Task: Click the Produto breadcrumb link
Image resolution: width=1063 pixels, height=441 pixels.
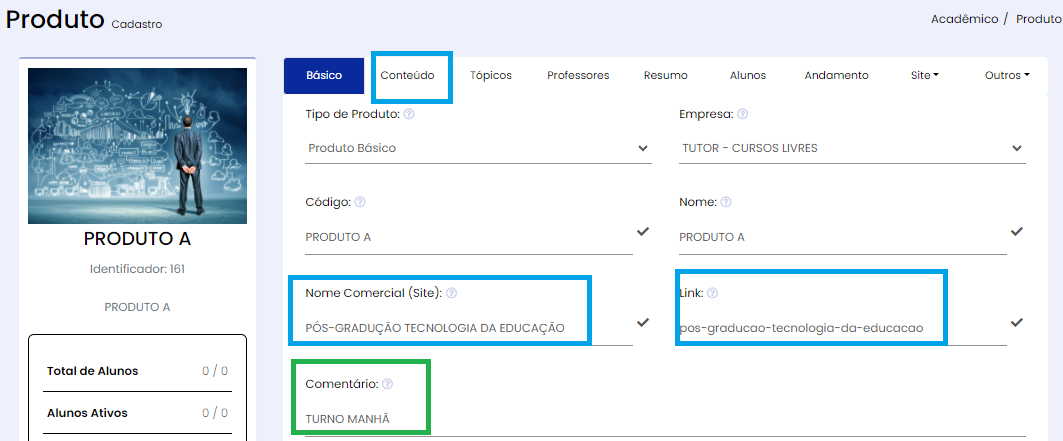Action: [1038, 19]
